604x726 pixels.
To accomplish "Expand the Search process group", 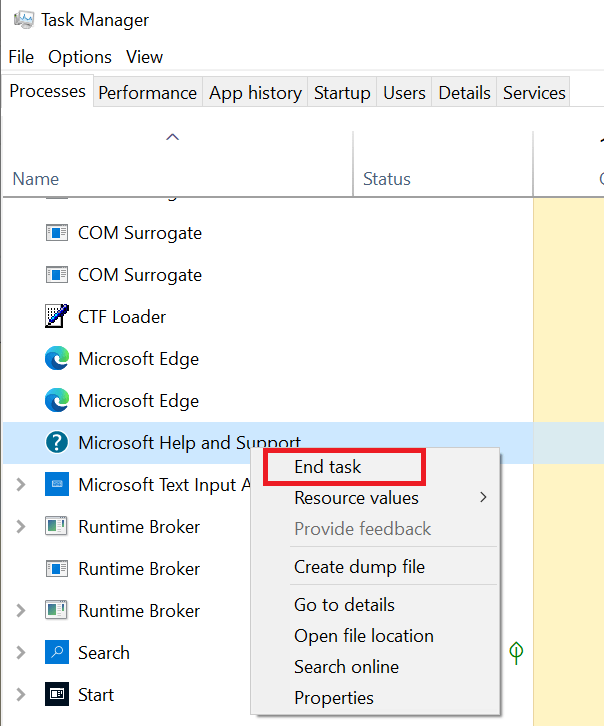I will pyautogui.click(x=21, y=652).
